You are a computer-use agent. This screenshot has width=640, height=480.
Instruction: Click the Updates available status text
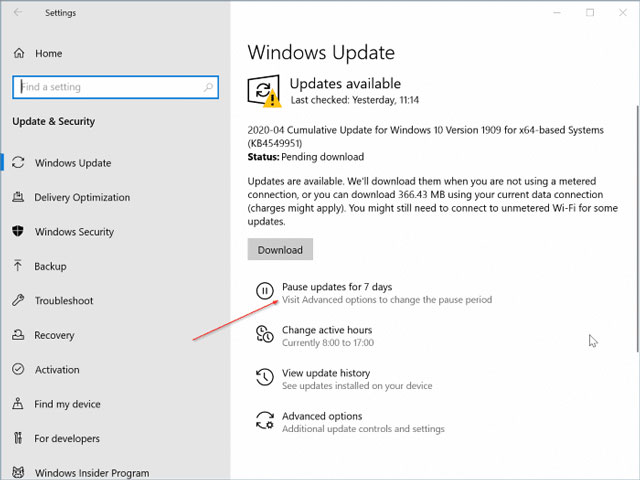345,83
